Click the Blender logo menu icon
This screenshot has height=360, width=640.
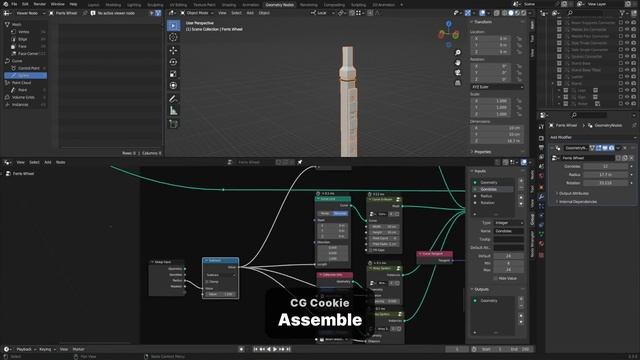tap(5, 4)
